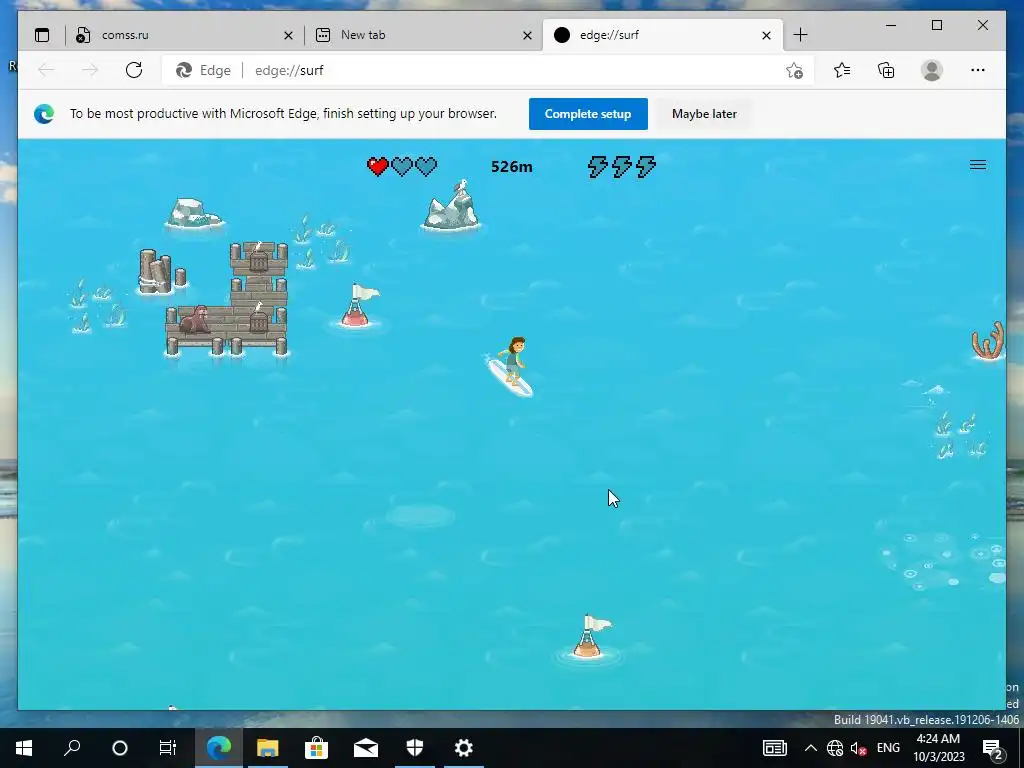Click Microsoft Edge in the taskbar

point(219,748)
